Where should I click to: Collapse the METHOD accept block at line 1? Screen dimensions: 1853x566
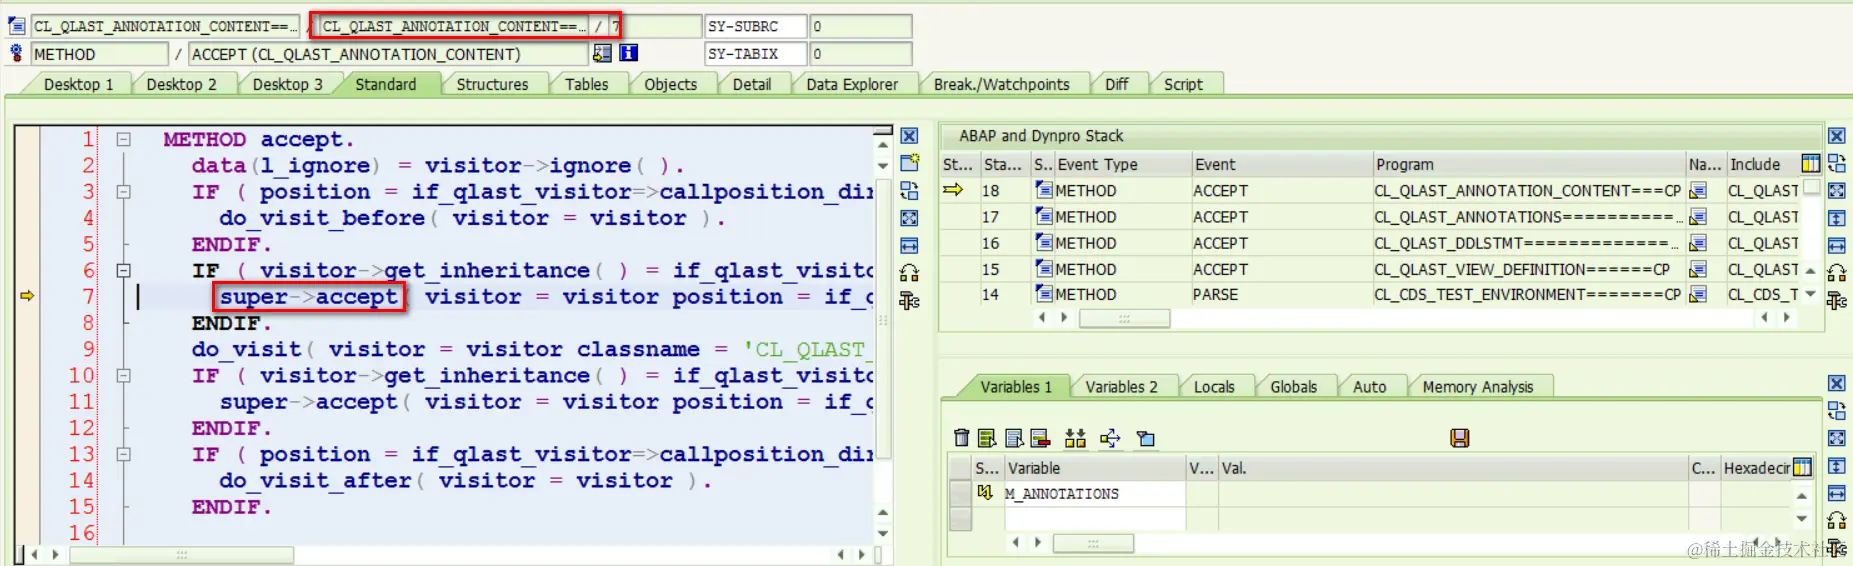pos(123,139)
